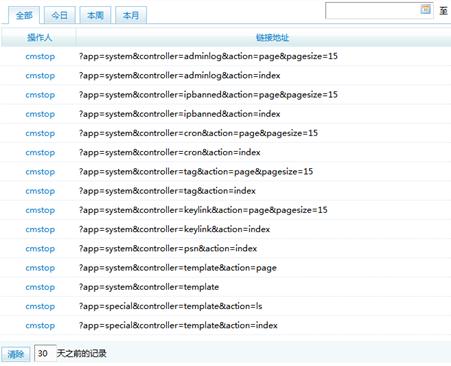Open cmstop on cron action=index row

coord(40,153)
